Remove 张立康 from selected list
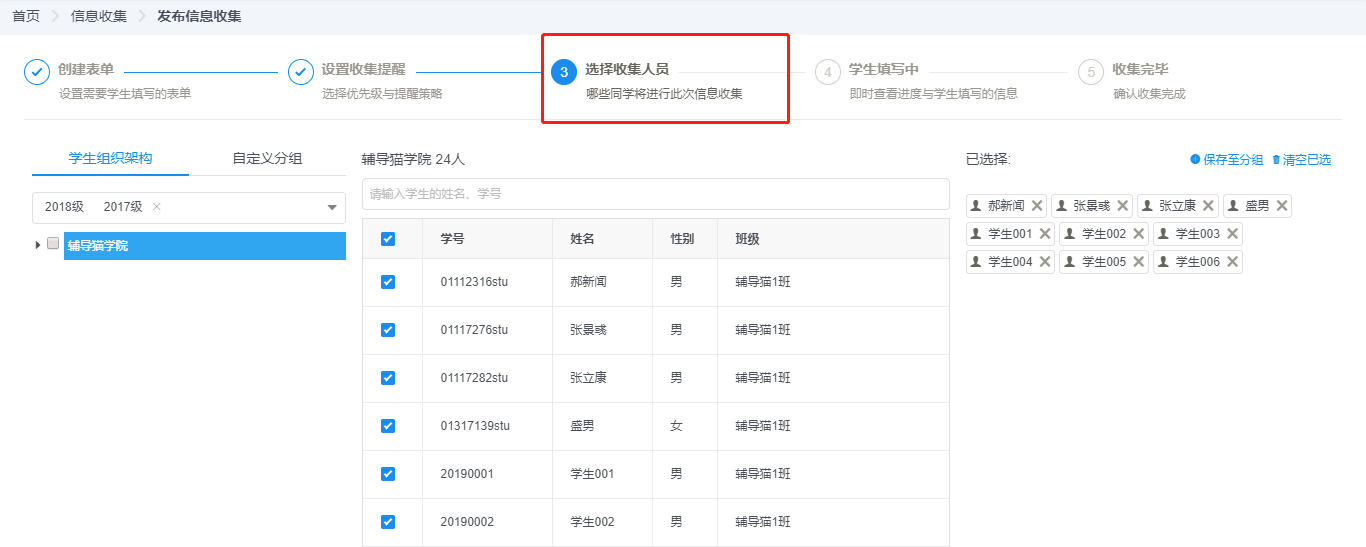Viewport: 1366px width, 547px height. click(1209, 206)
